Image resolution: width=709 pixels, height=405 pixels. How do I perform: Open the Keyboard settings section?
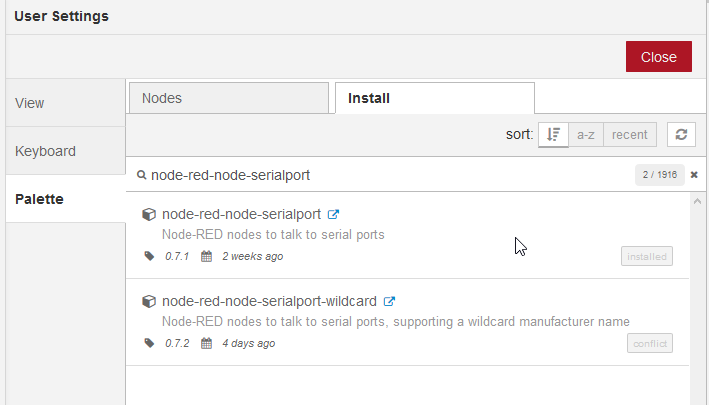66,151
